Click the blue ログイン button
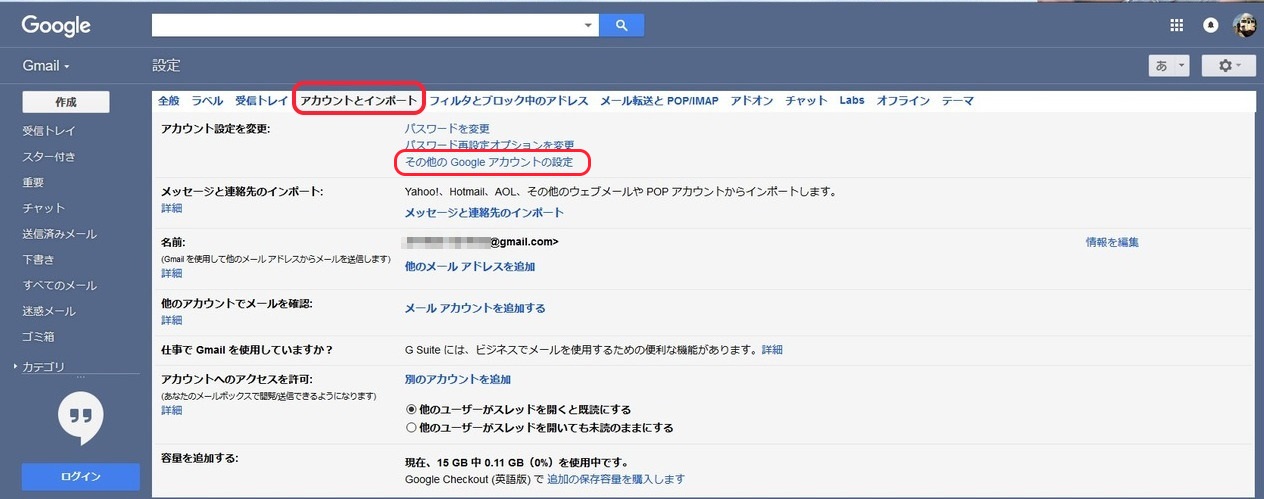 coord(81,476)
